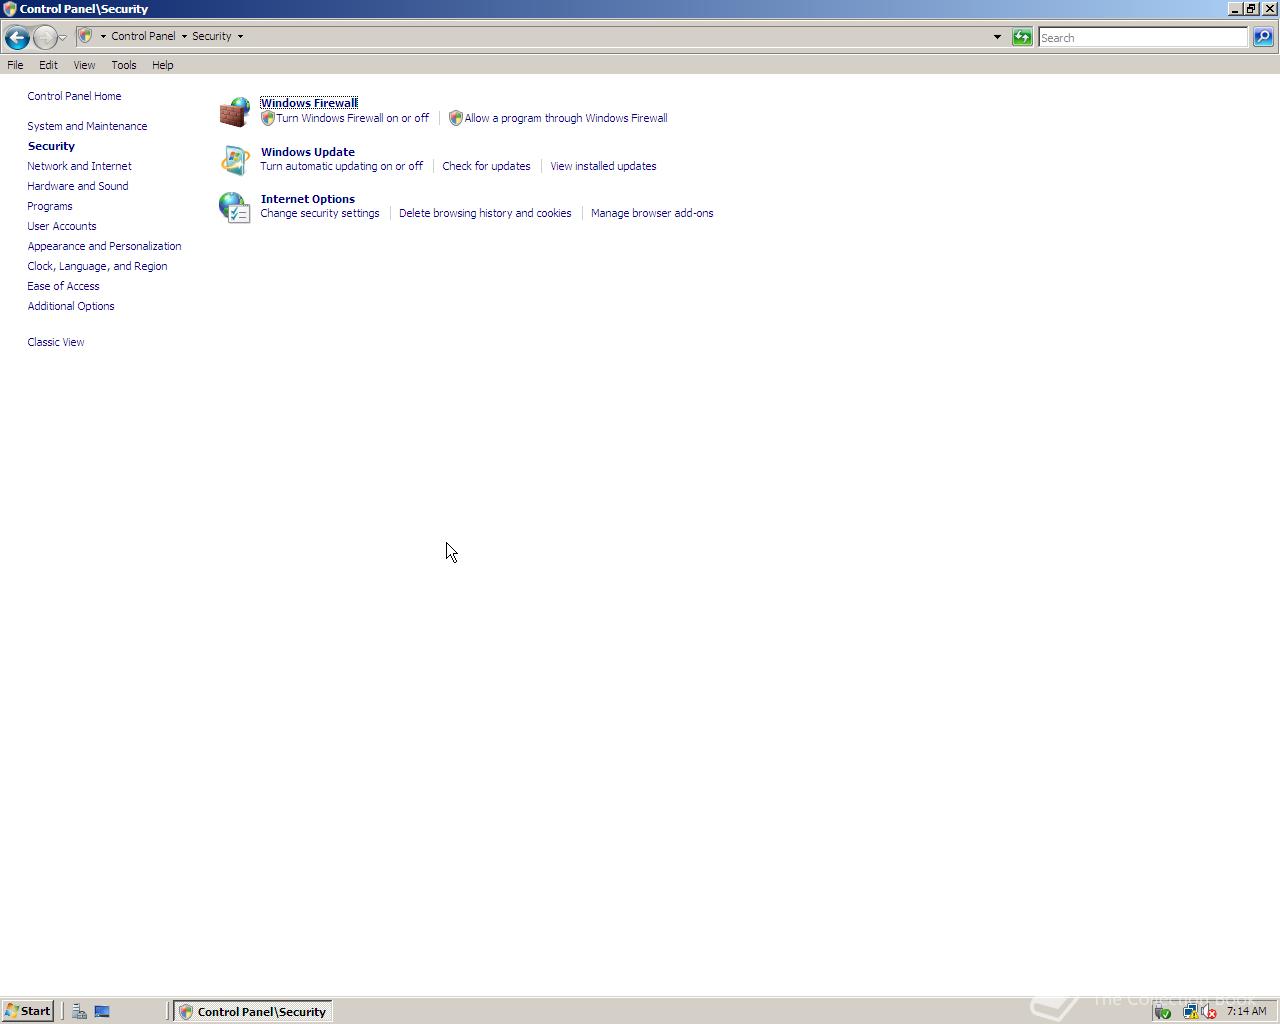Expand the Security breadcrumb arrow
This screenshot has height=1024, width=1280.
(x=240, y=36)
